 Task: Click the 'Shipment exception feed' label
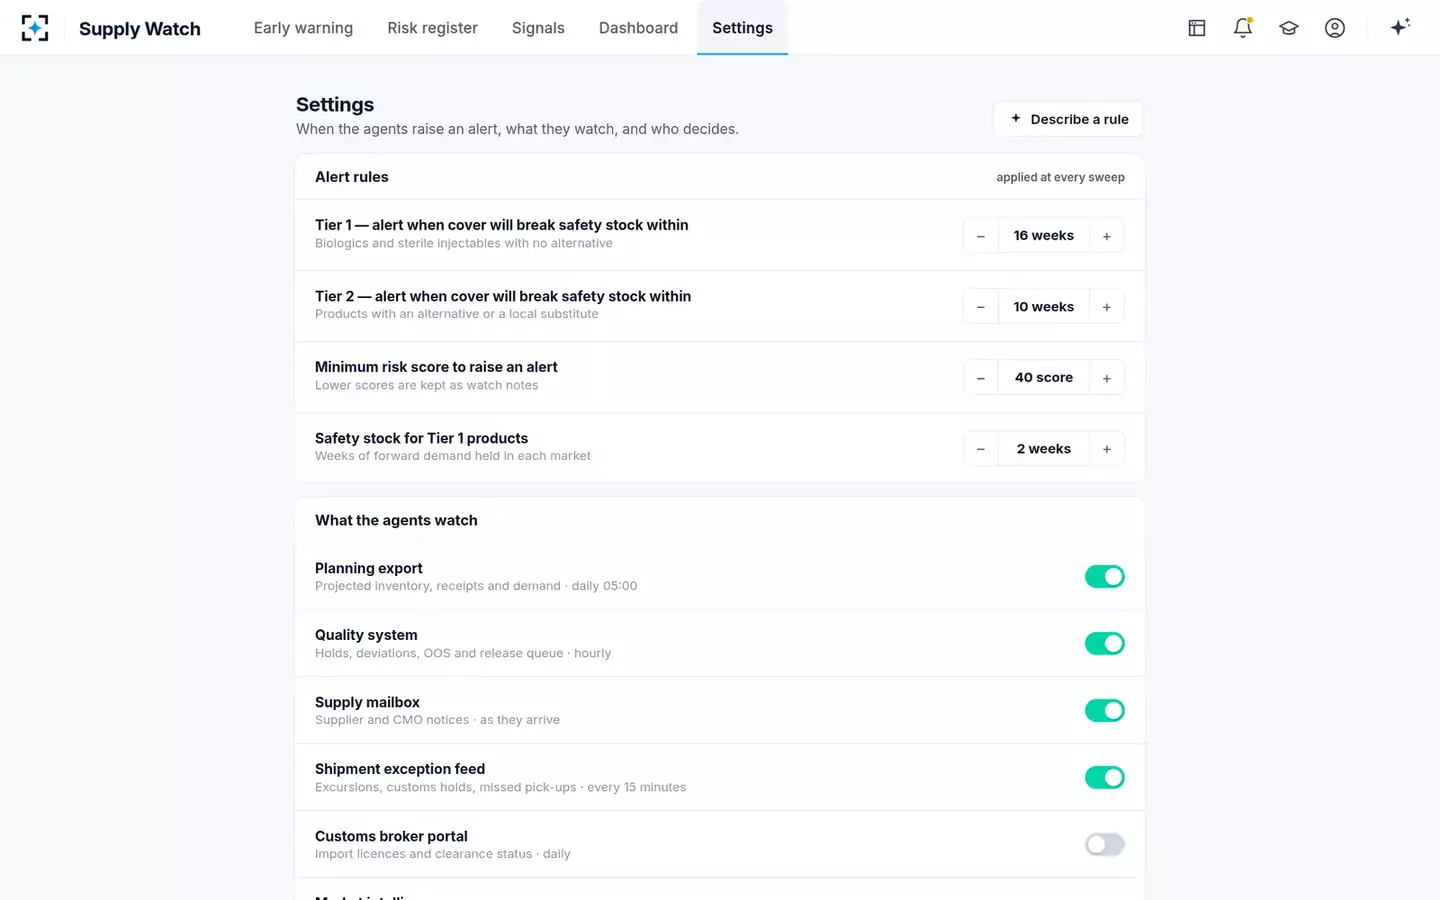tap(400, 769)
